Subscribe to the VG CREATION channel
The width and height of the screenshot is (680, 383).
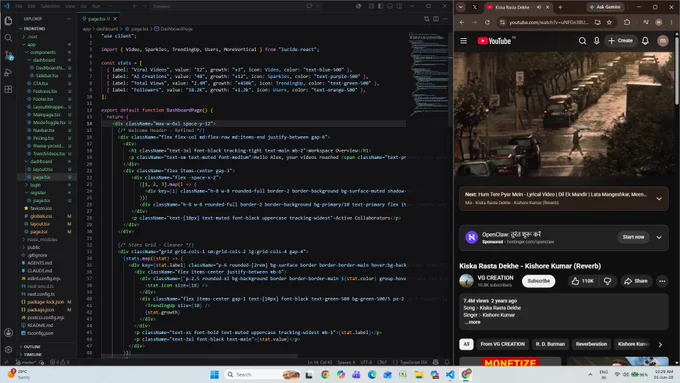click(x=539, y=281)
